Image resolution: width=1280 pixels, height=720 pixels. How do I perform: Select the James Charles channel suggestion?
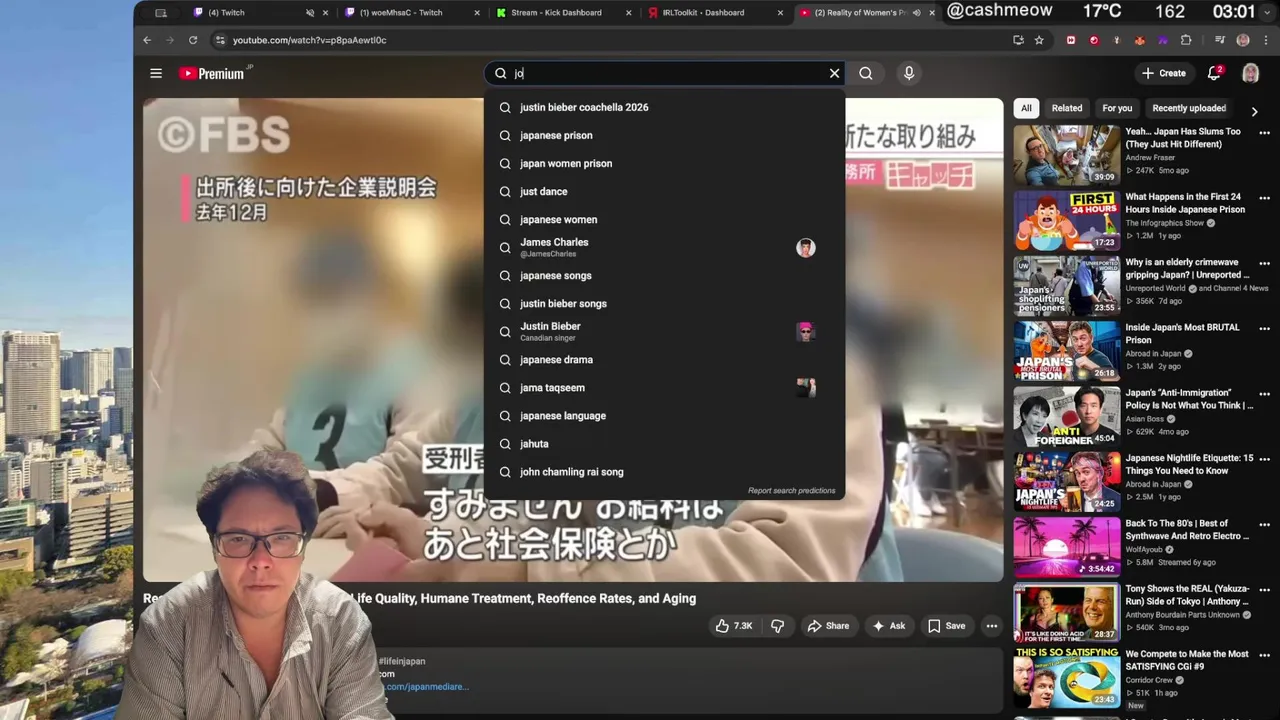click(x=665, y=247)
